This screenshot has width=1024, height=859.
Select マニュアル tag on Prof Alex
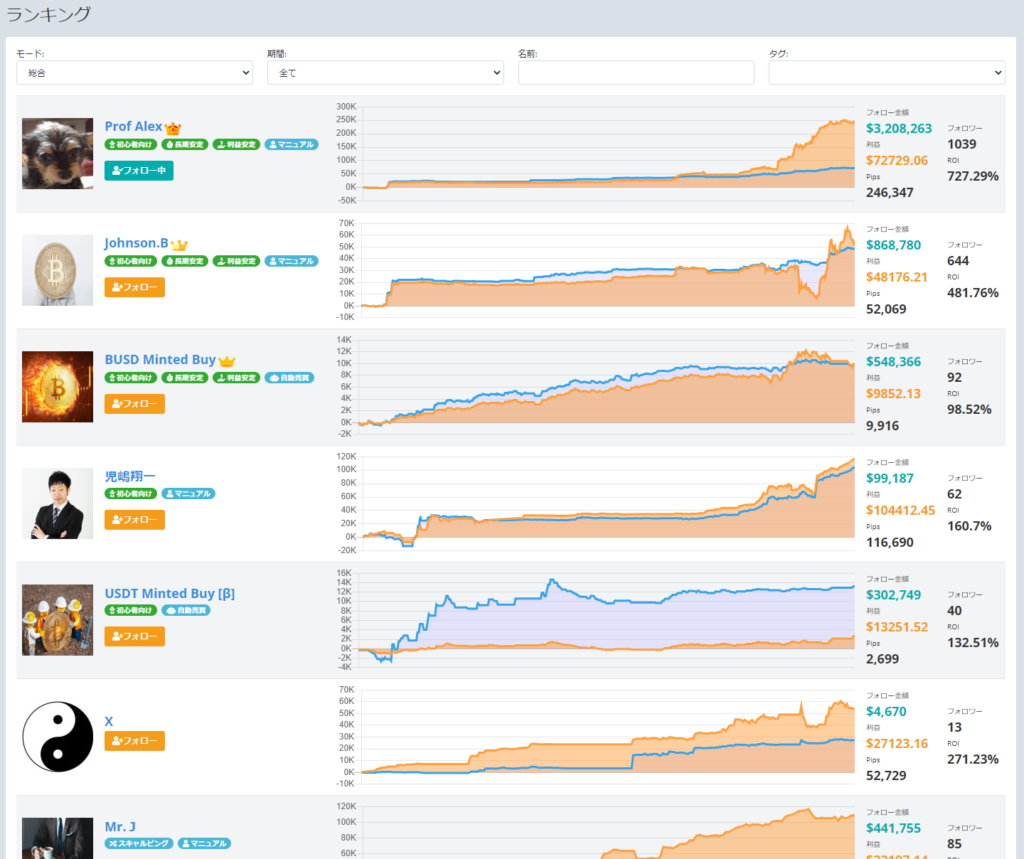[291, 144]
